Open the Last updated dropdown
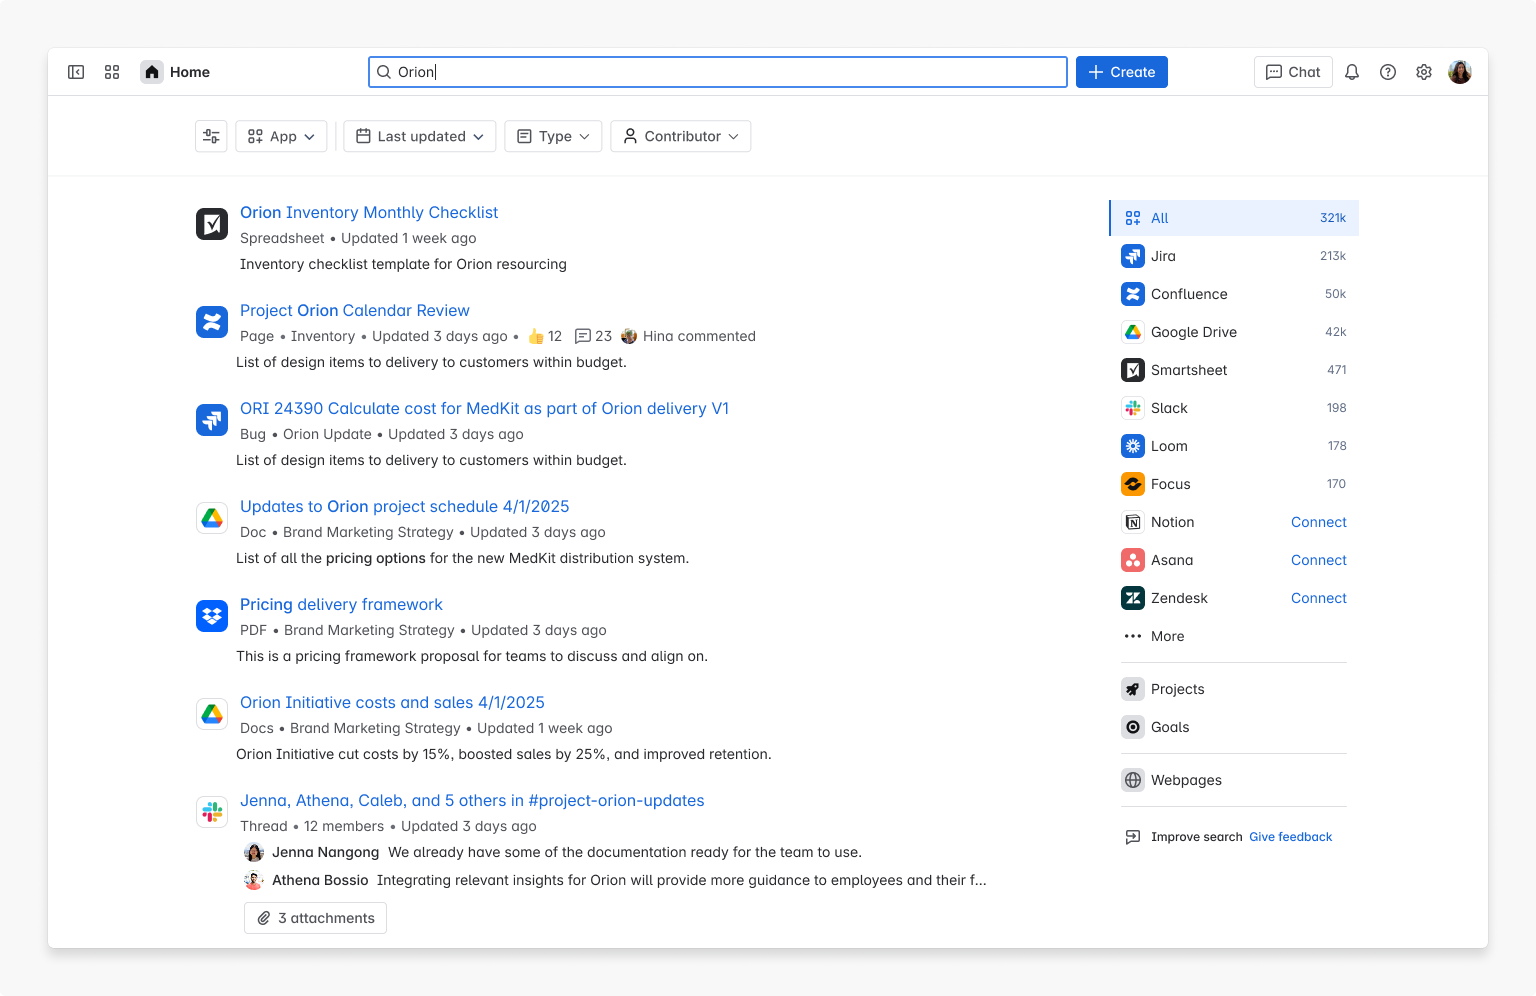 419,136
